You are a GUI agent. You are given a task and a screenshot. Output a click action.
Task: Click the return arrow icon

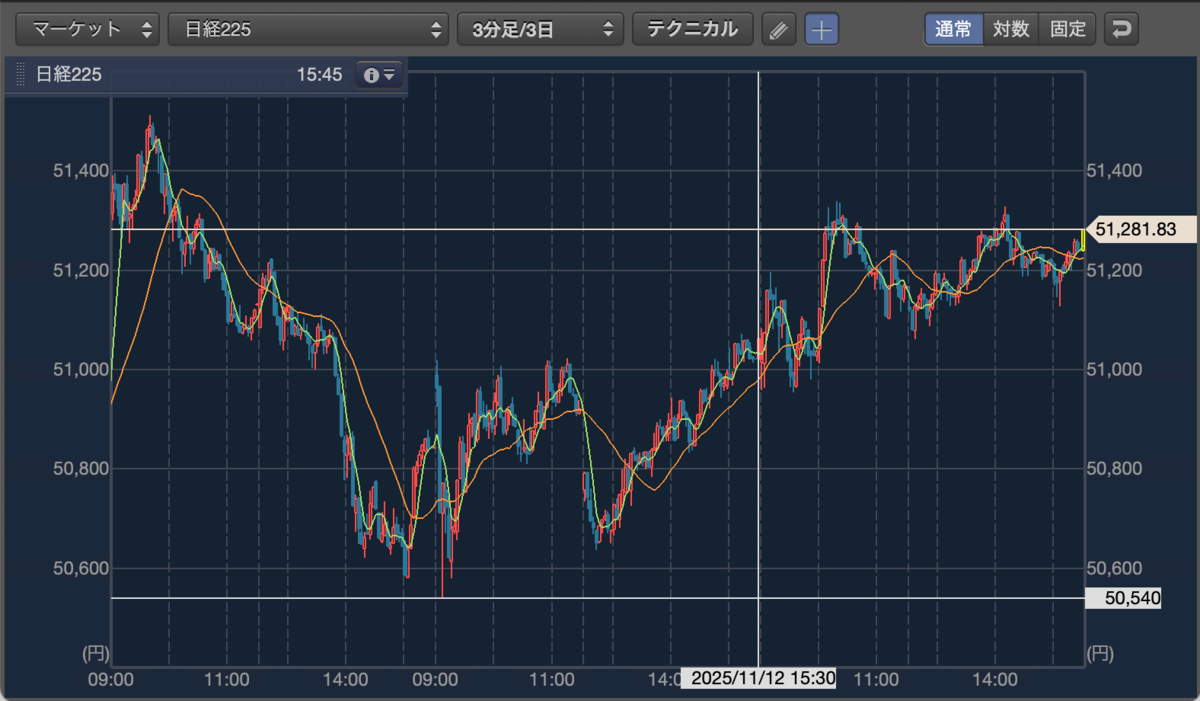1122,30
